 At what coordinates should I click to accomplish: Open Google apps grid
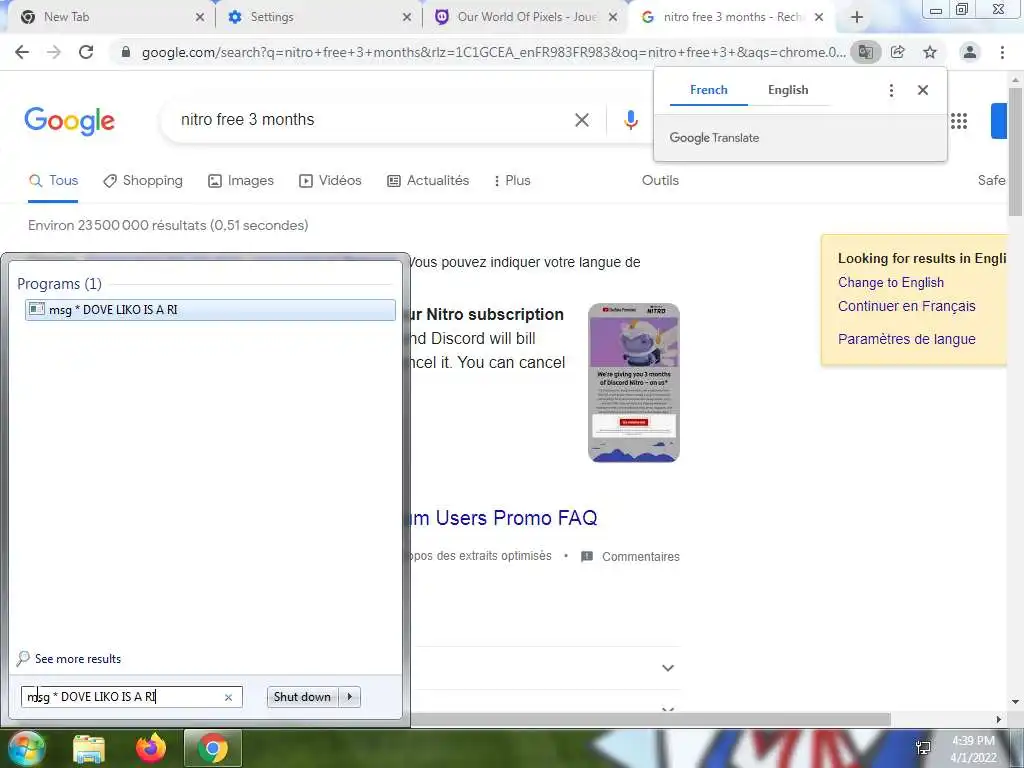tap(959, 121)
